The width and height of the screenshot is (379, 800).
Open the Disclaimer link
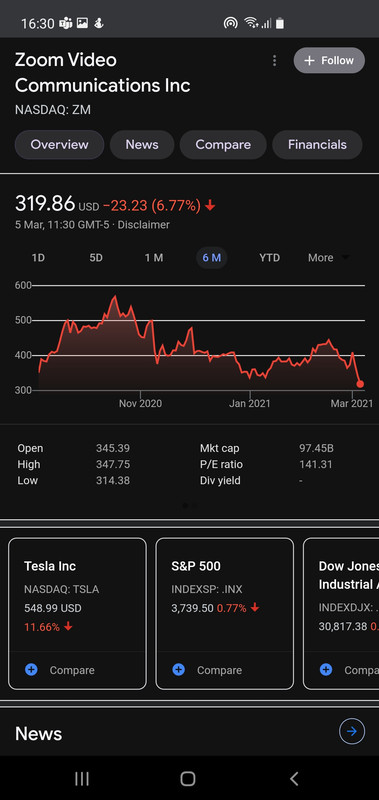144,224
